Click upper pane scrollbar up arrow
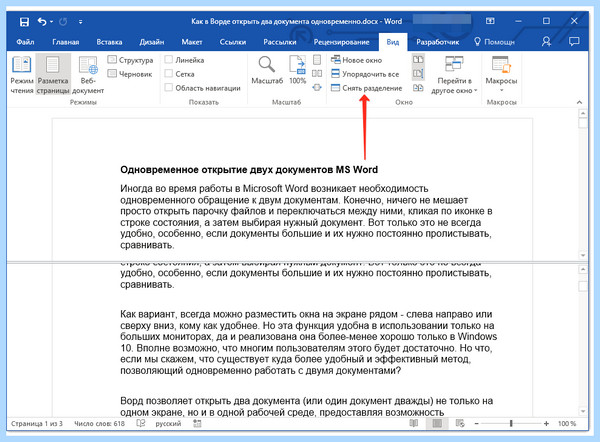This screenshot has width=600, height=442. [583, 113]
